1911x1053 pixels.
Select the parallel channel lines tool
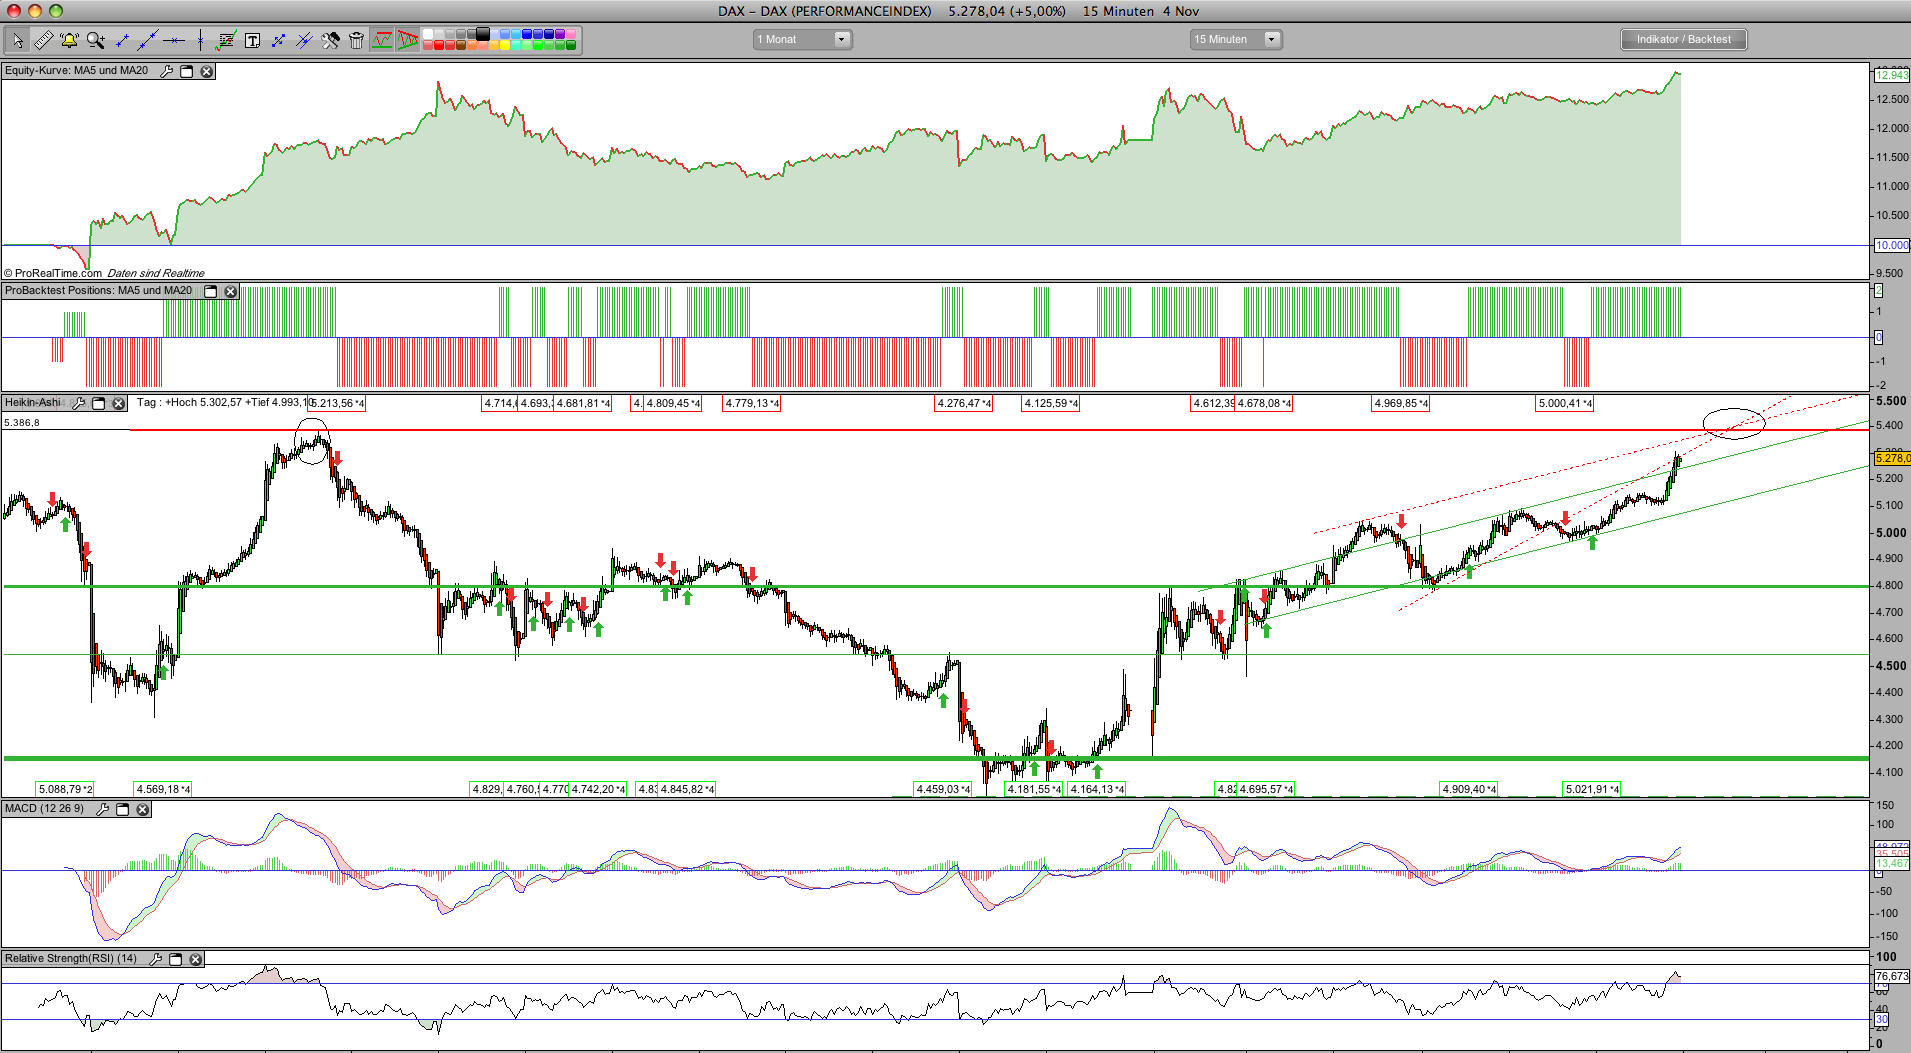point(304,40)
